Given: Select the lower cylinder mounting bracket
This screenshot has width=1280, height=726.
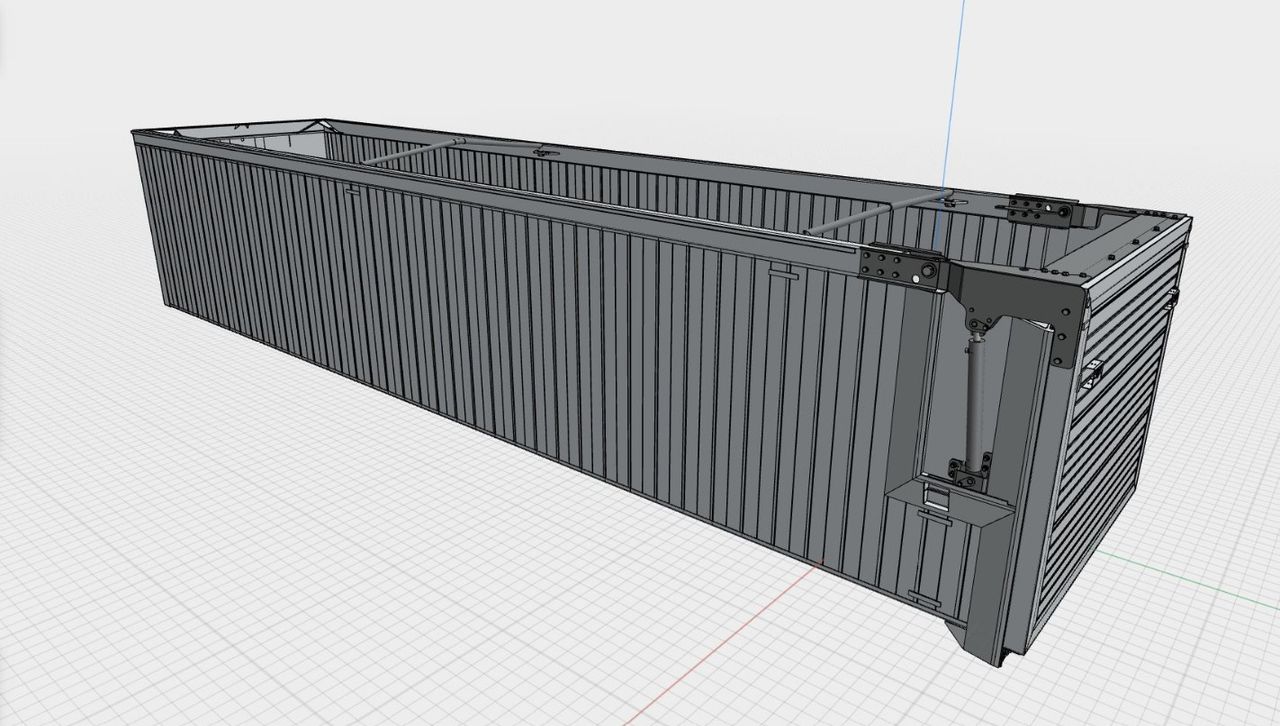Looking at the screenshot, I should pyautogui.click(x=970, y=473).
